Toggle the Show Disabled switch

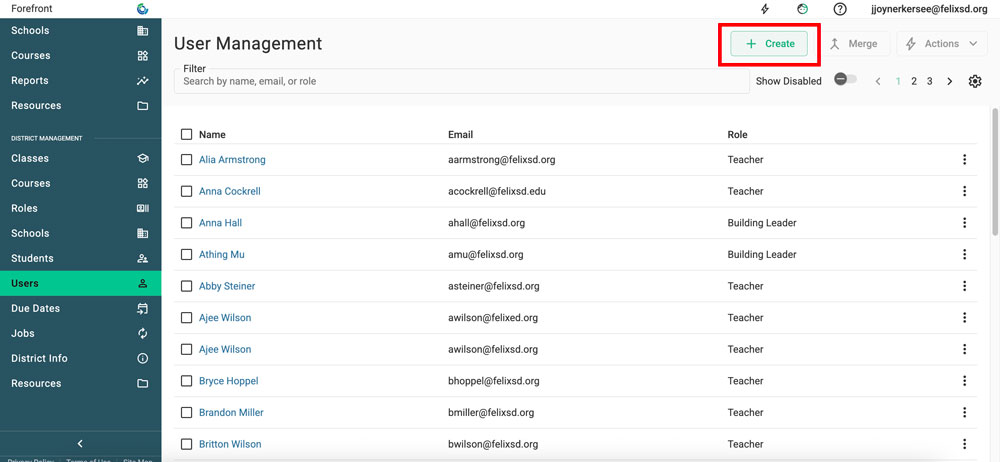(845, 80)
